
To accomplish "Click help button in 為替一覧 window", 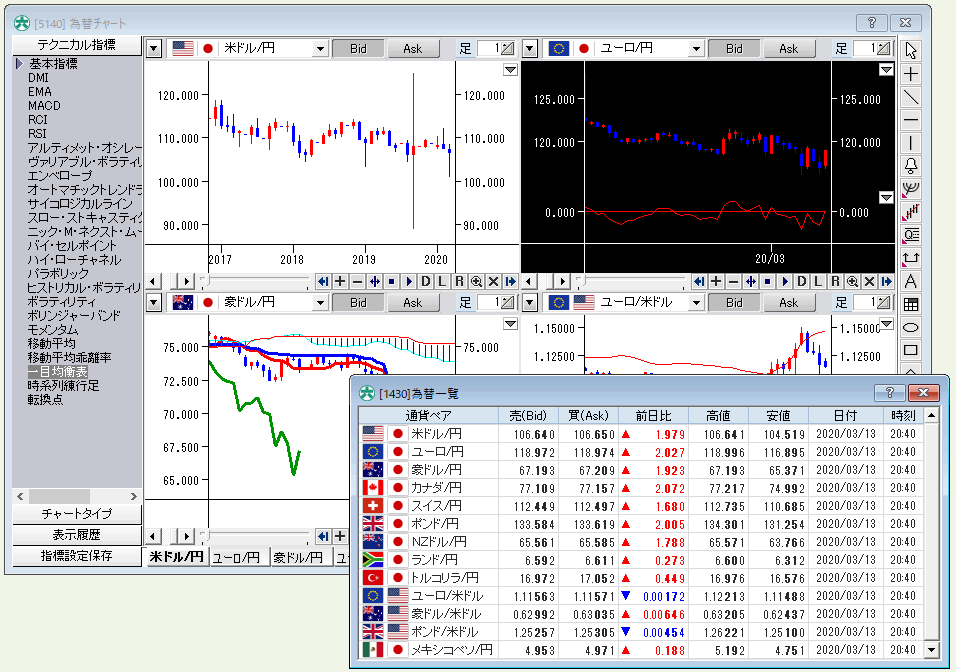I will point(890,393).
